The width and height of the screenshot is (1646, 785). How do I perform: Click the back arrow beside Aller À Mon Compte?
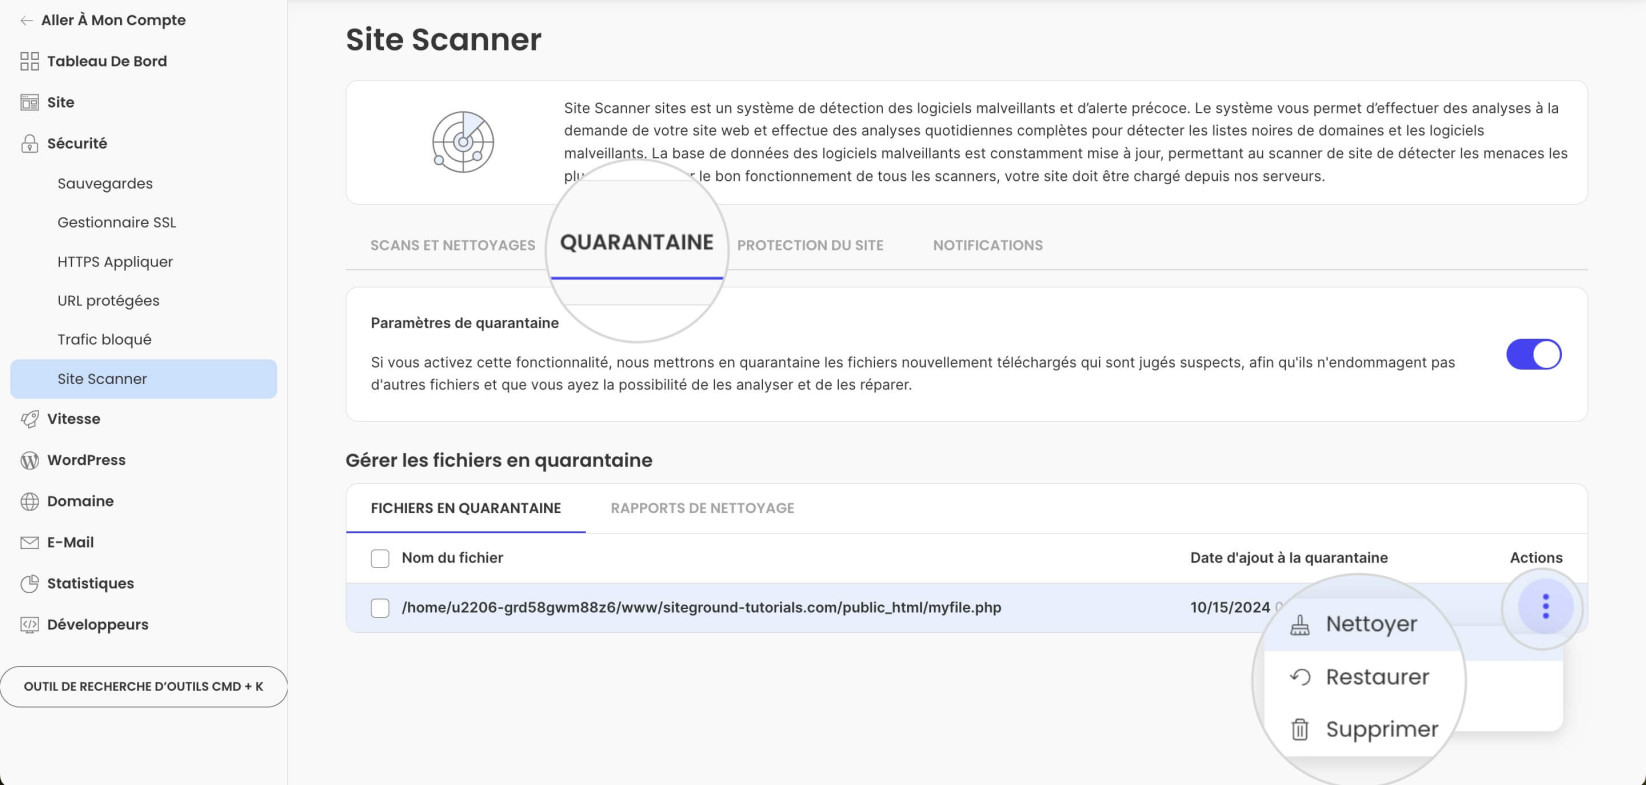pyautogui.click(x=27, y=20)
